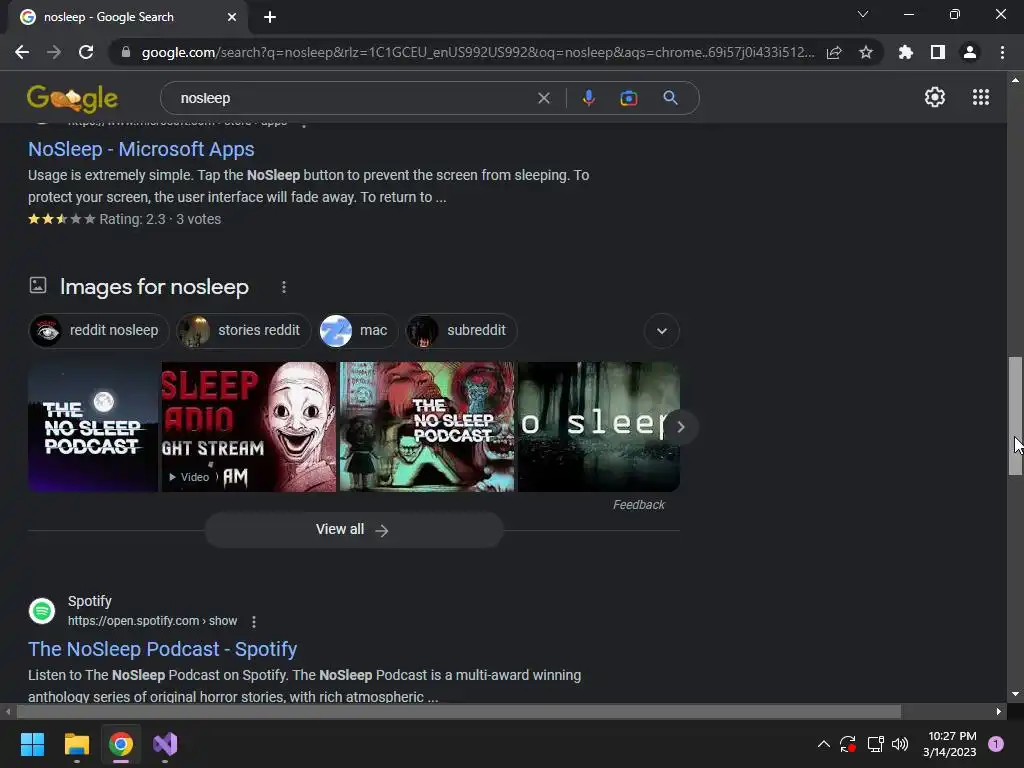Open Chrome profile menu
Image resolution: width=1024 pixels, height=768 pixels.
[x=970, y=52]
